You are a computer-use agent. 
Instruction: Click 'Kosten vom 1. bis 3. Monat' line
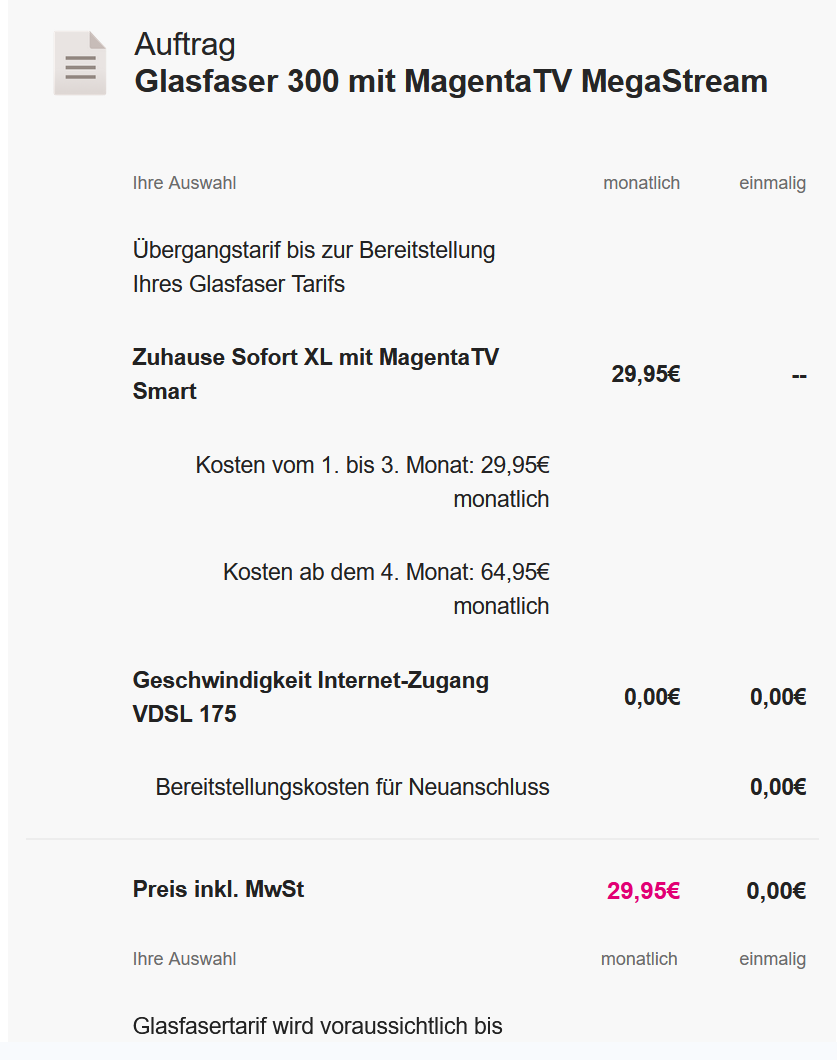tap(373, 465)
